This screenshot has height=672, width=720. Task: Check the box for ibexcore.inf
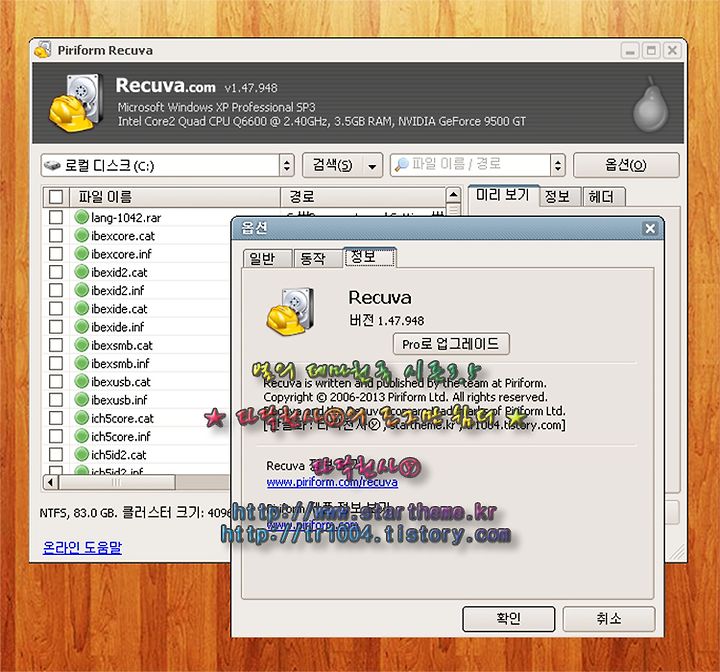point(56,254)
